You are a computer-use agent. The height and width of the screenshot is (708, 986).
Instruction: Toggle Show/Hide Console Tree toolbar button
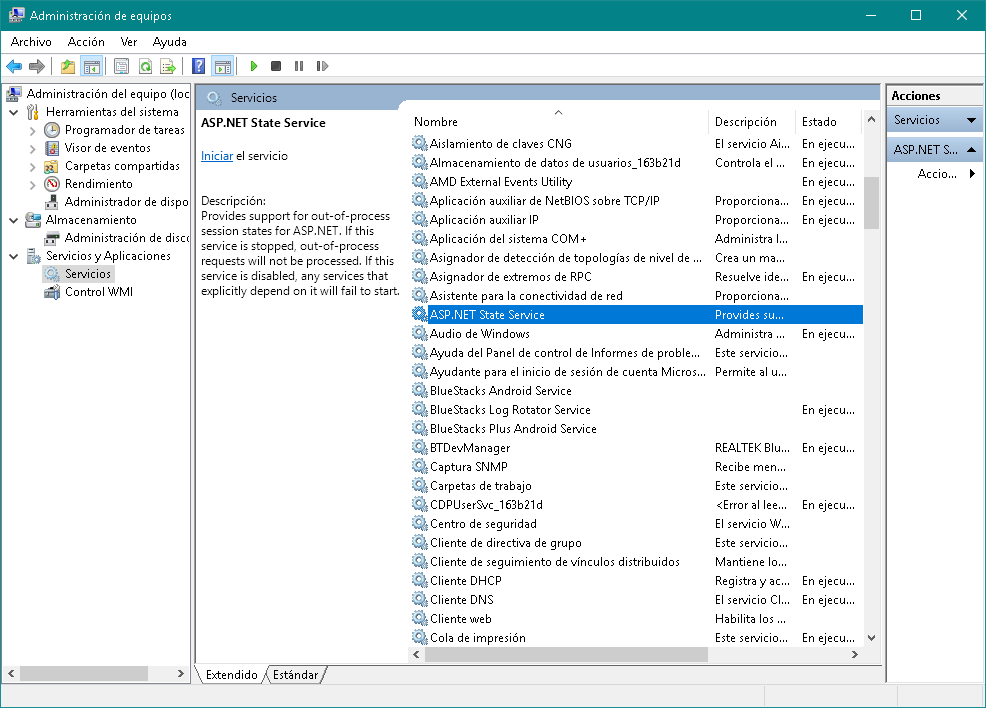pyautogui.click(x=92, y=66)
